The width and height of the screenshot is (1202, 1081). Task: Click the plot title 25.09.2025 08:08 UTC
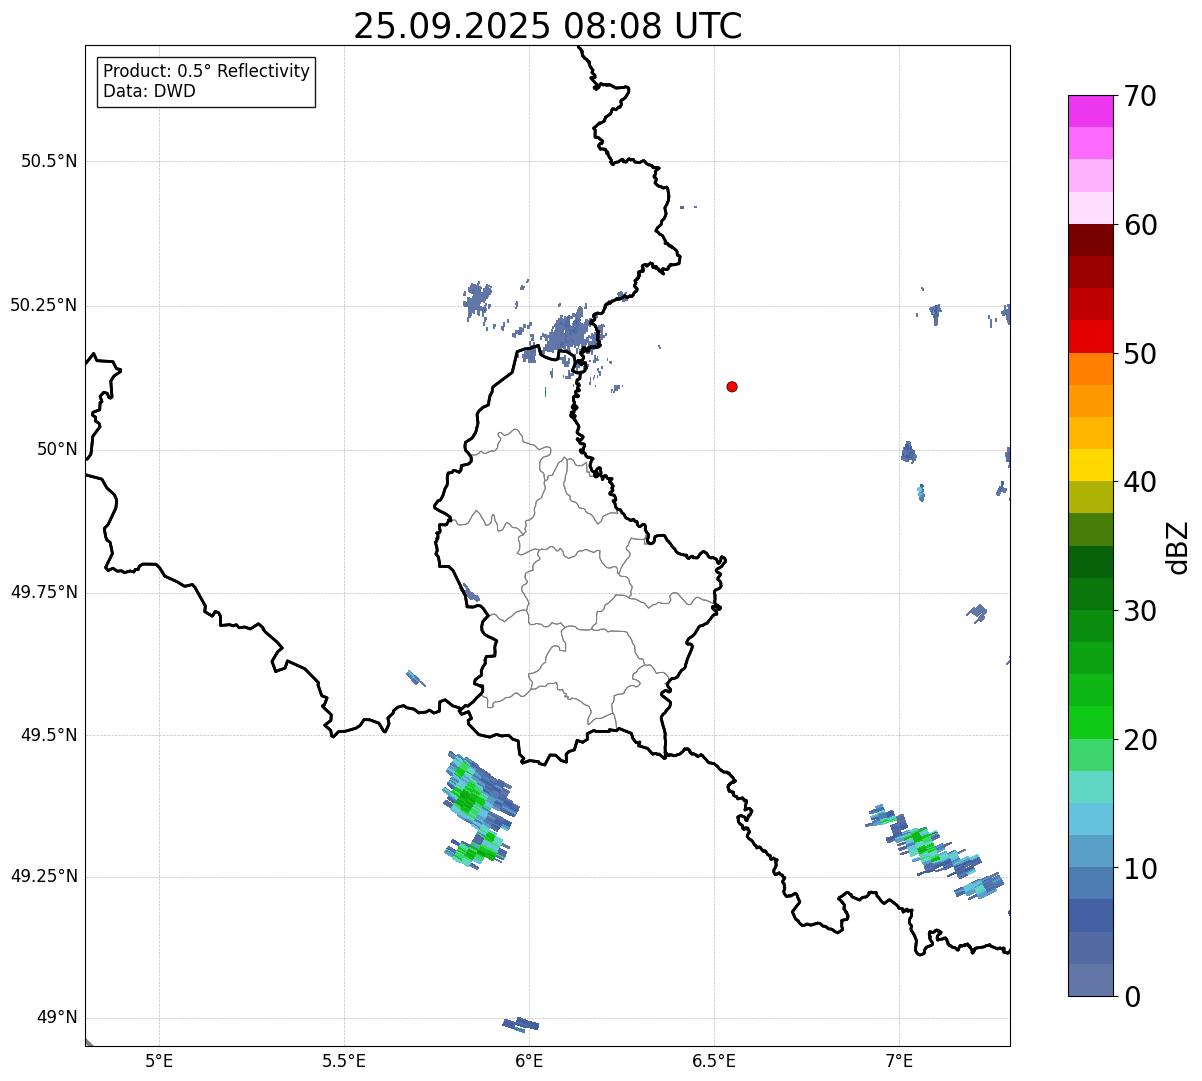pyautogui.click(x=547, y=26)
